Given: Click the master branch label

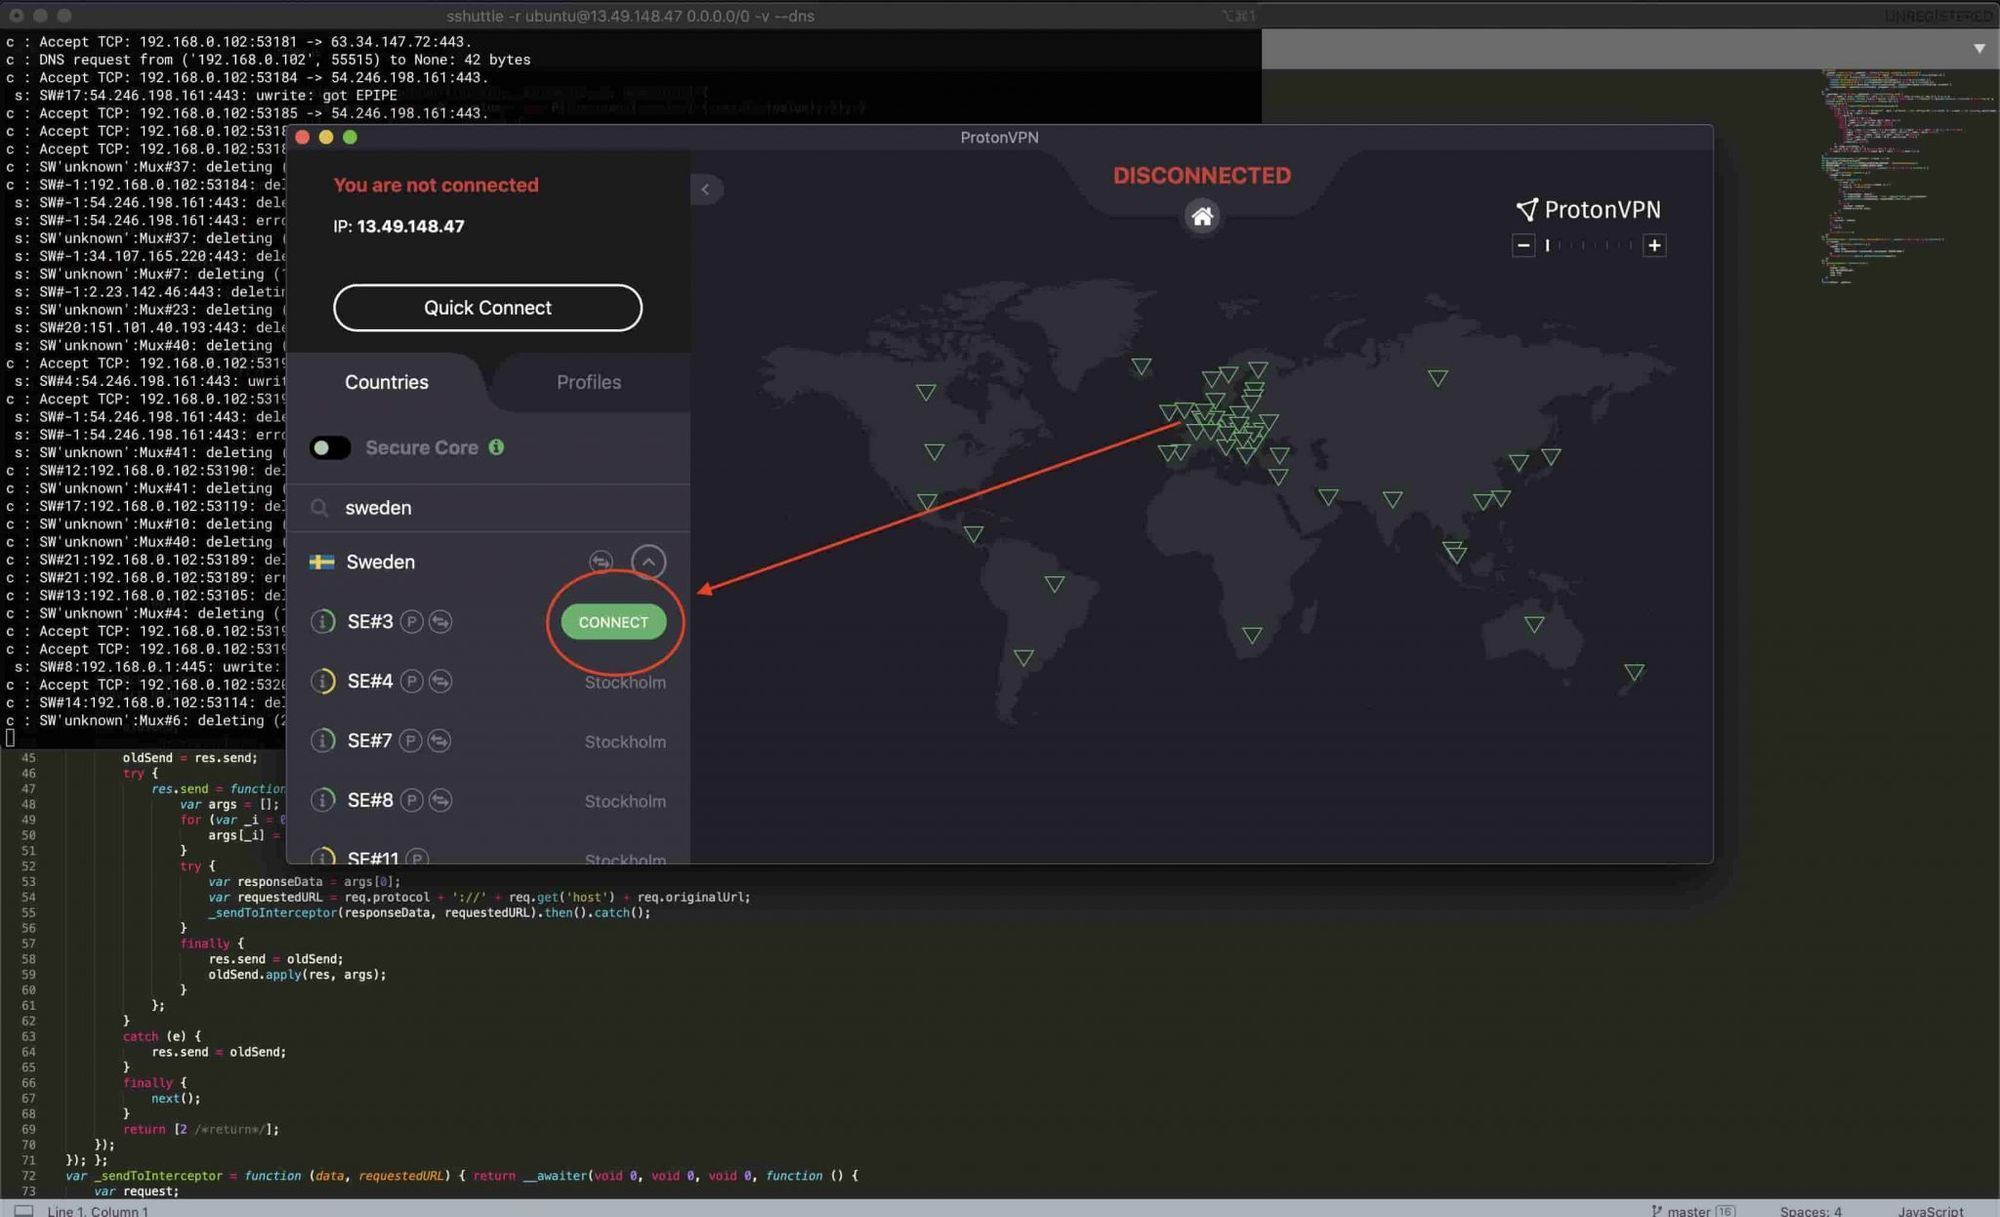Looking at the screenshot, I should (1689, 1210).
